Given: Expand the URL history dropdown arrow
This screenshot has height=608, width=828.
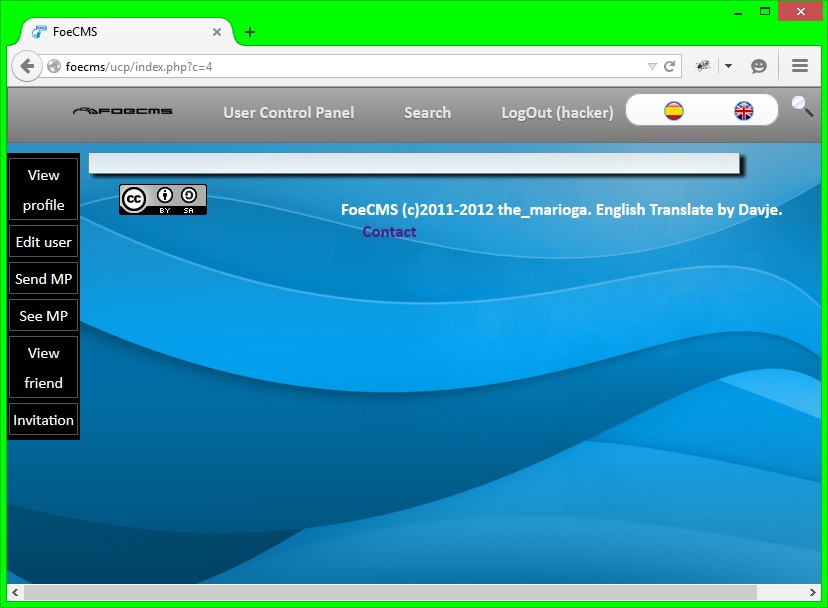Looking at the screenshot, I should [x=652, y=67].
